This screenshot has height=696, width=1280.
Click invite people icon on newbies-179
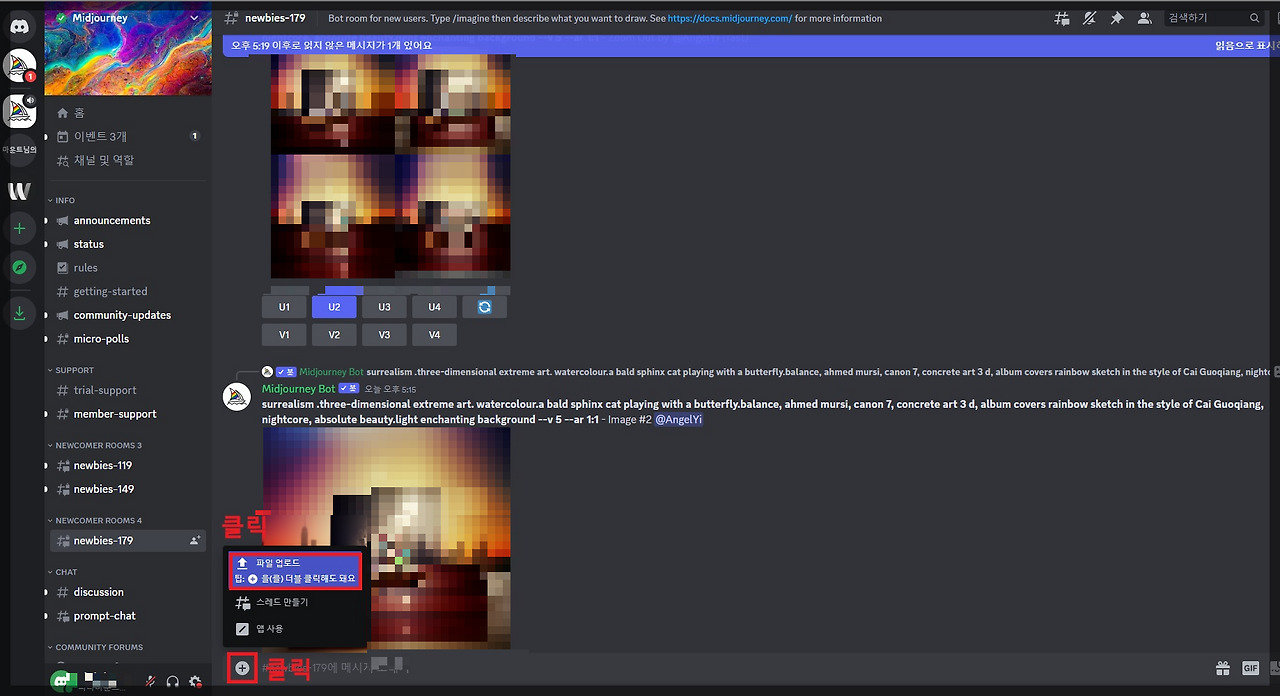(x=195, y=540)
